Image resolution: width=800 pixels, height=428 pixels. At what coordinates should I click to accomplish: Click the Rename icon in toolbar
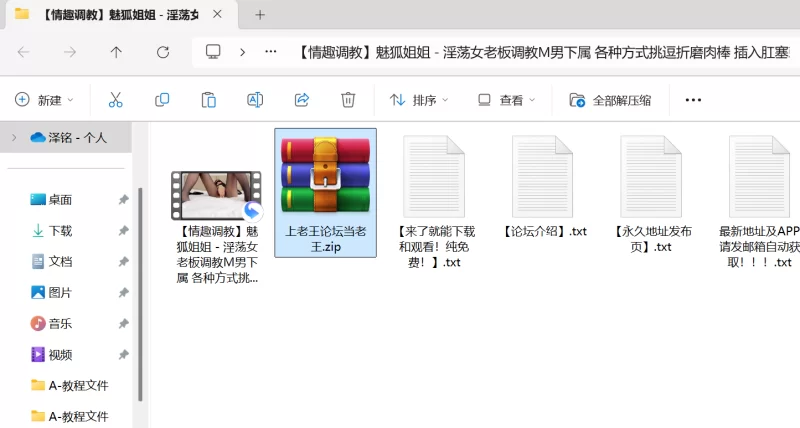[255, 100]
